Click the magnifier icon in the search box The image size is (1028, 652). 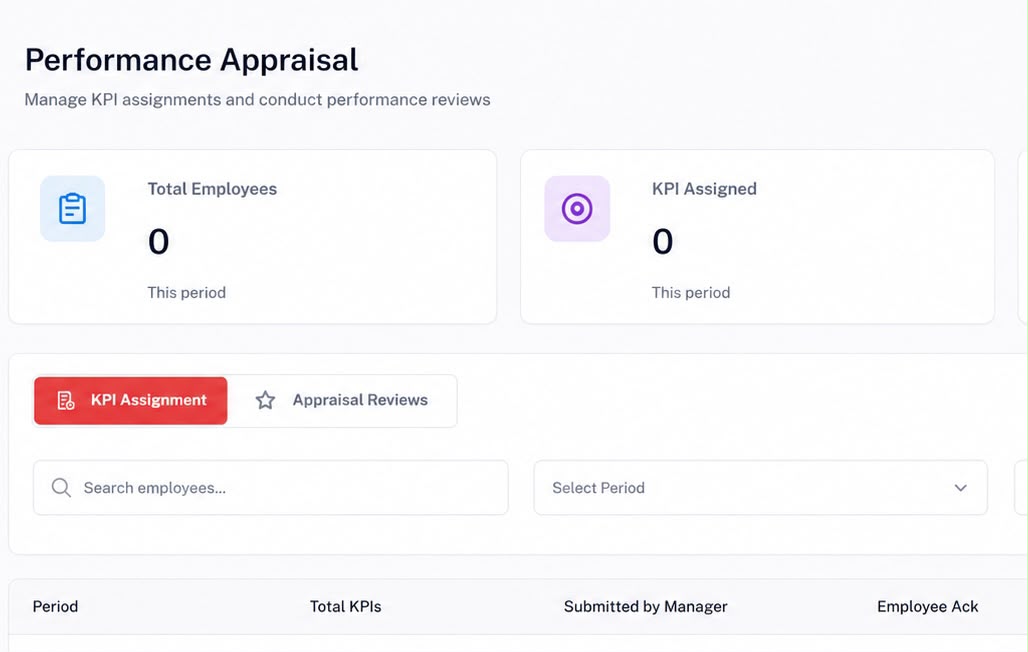(61, 487)
